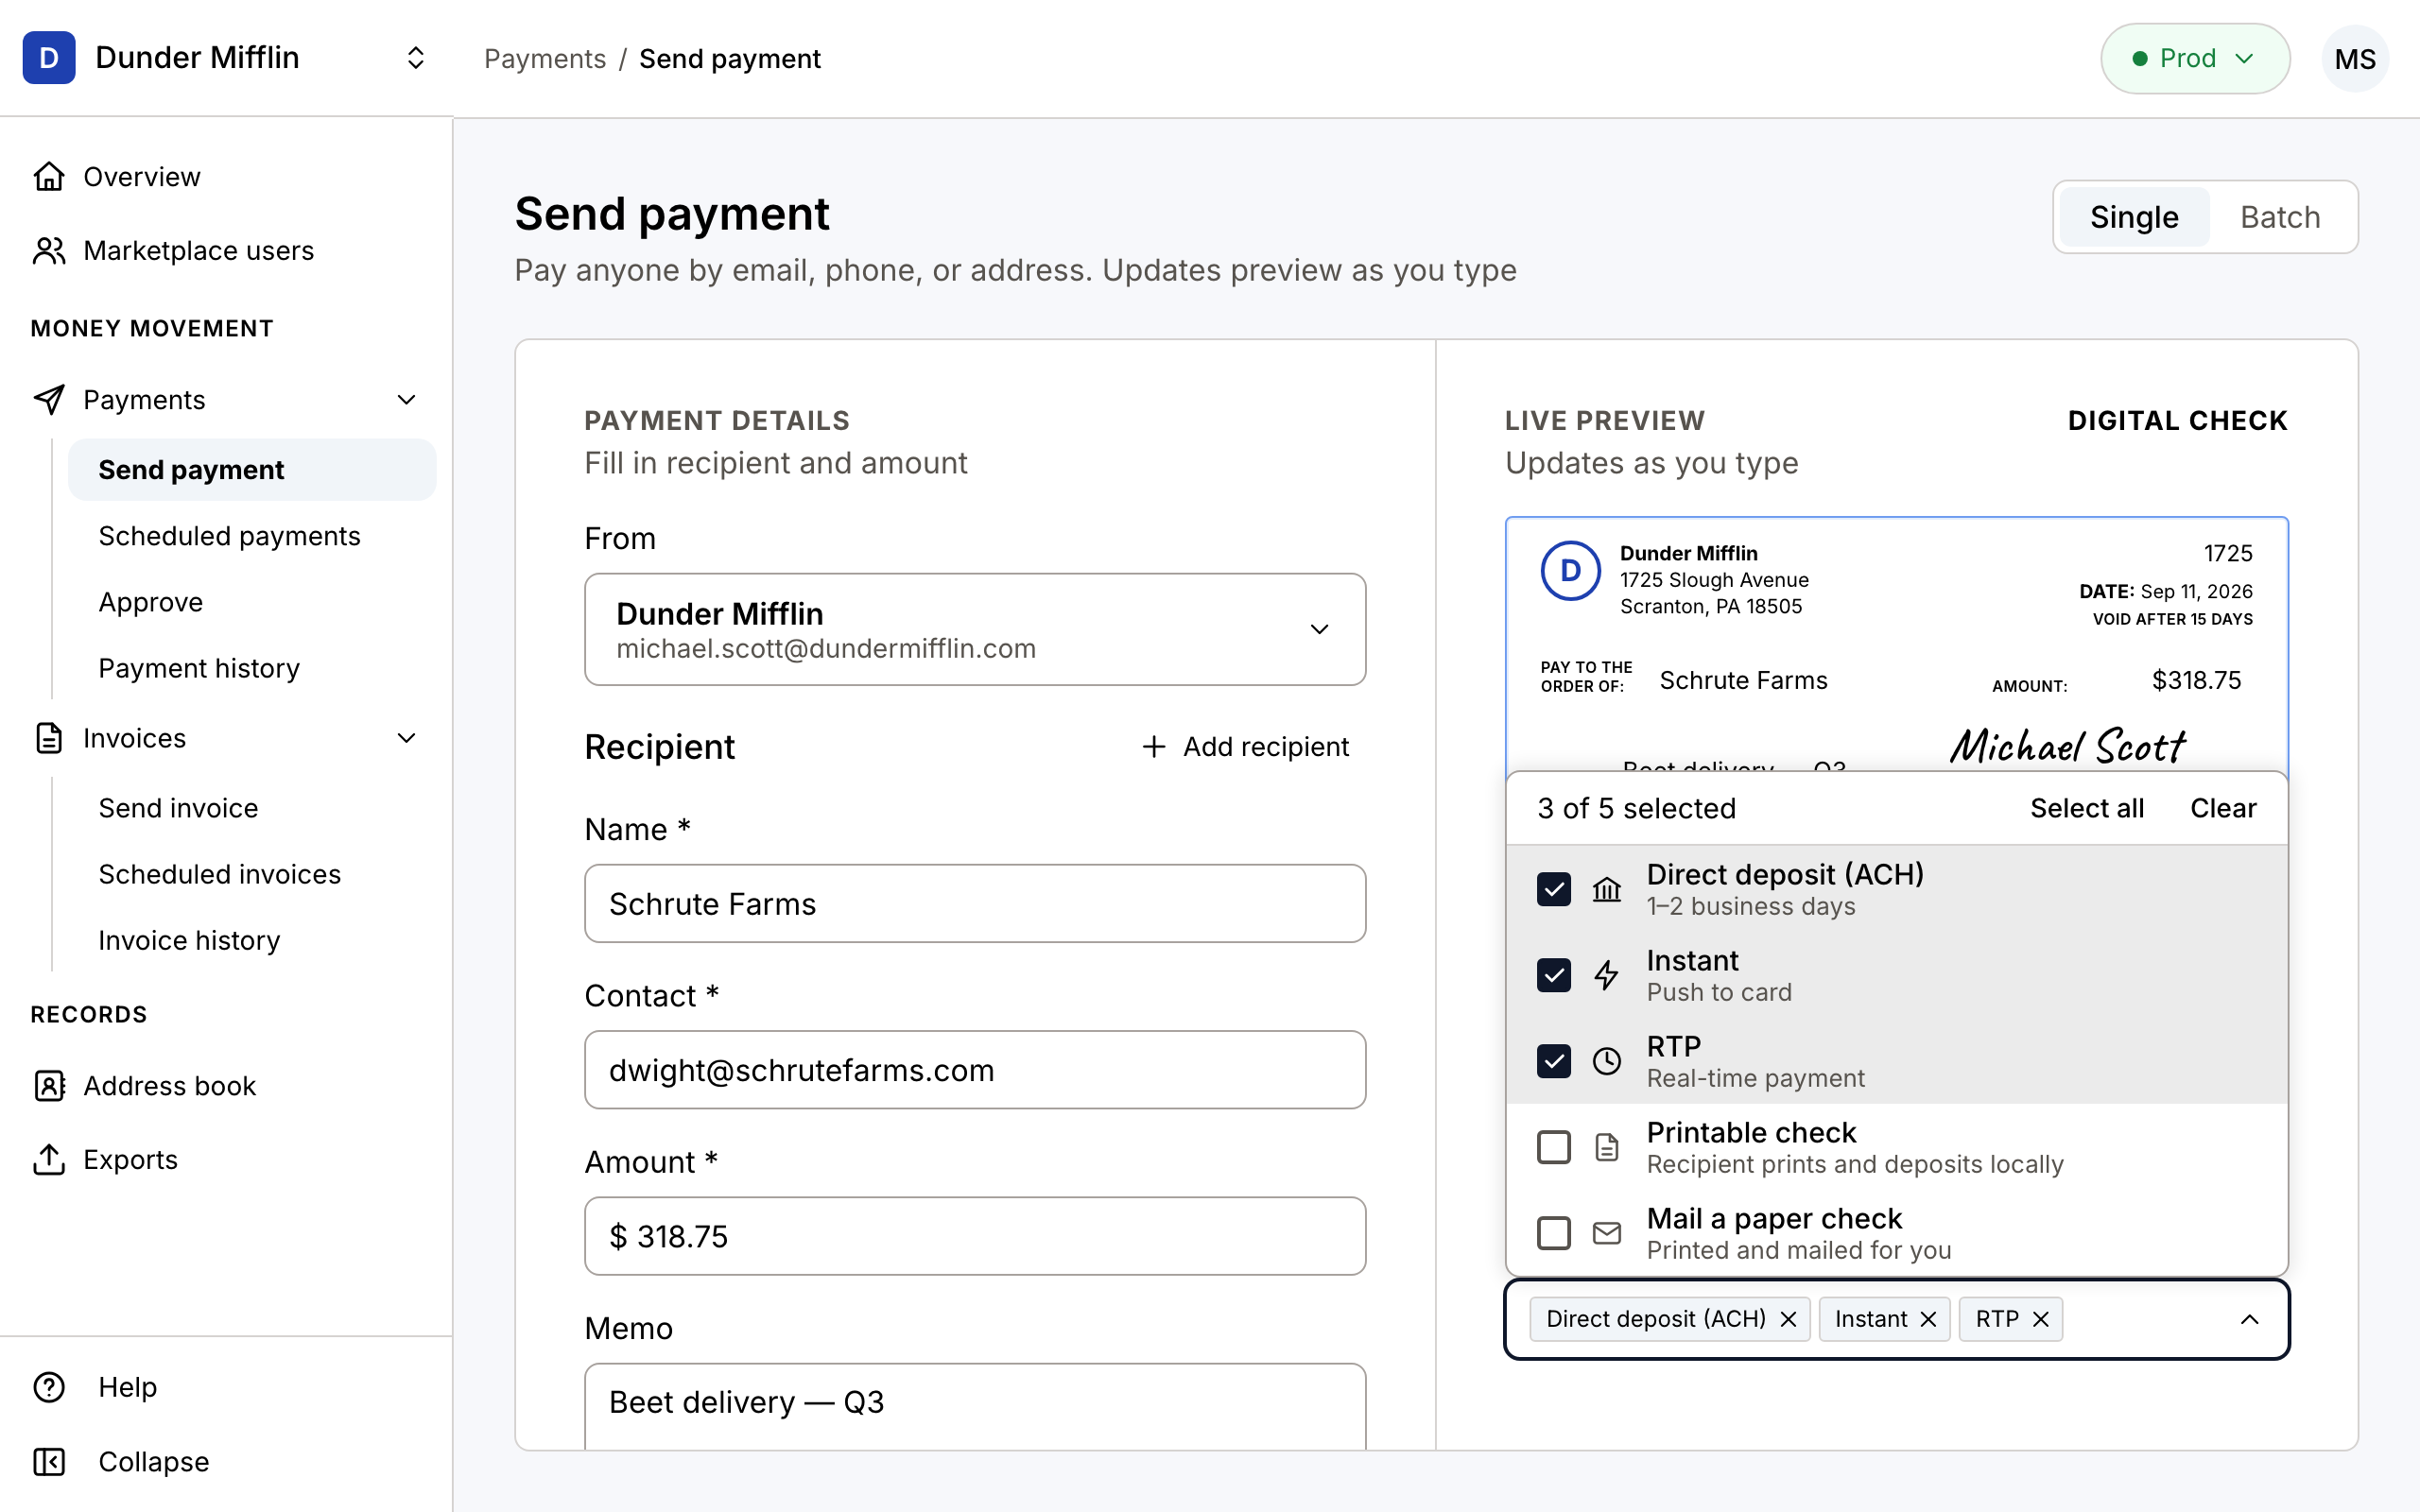Open the Exports page

[226, 1160]
